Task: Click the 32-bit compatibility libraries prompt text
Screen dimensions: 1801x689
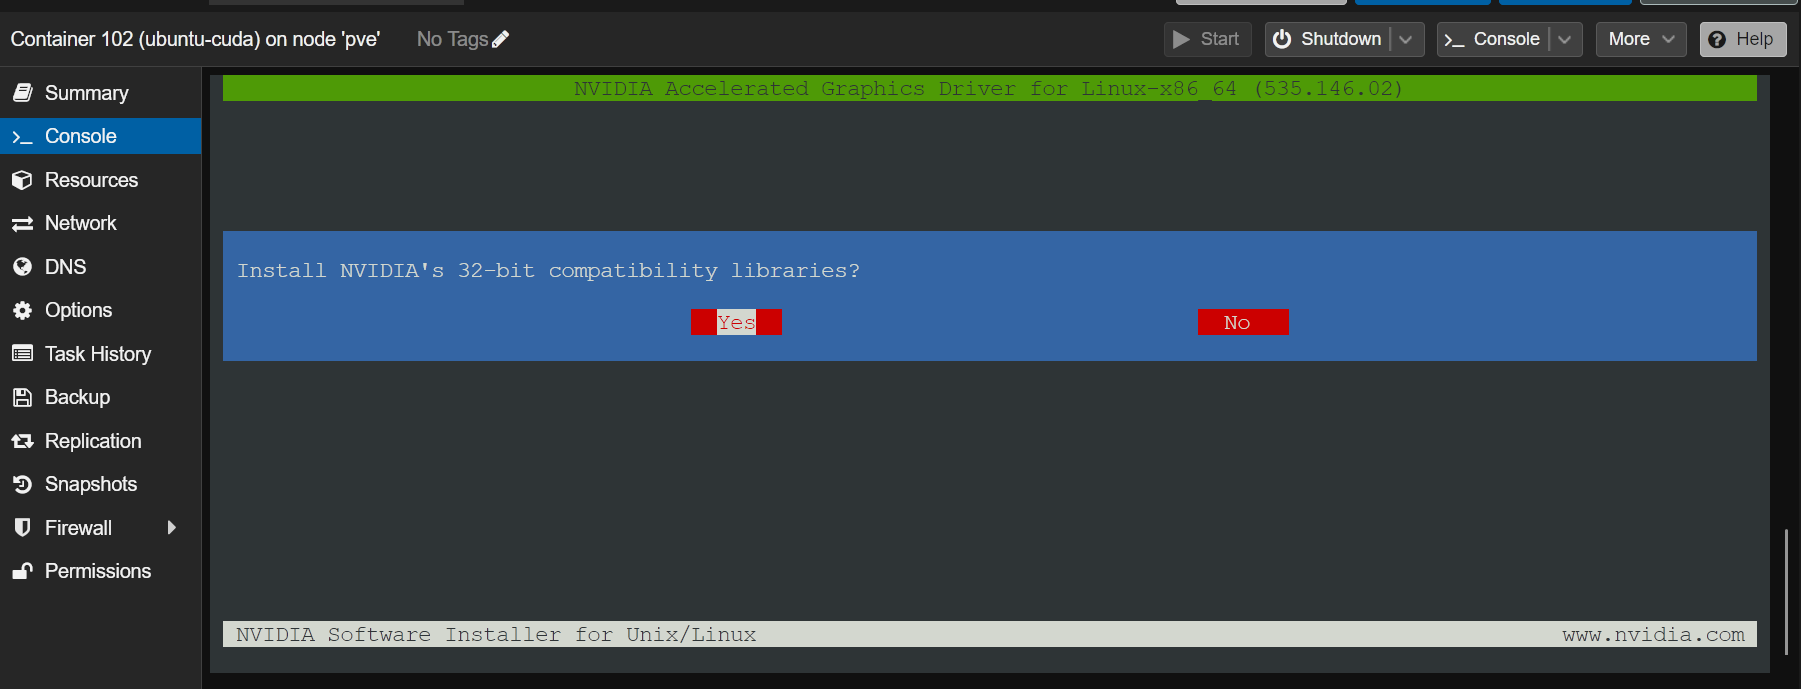Action: [x=548, y=270]
